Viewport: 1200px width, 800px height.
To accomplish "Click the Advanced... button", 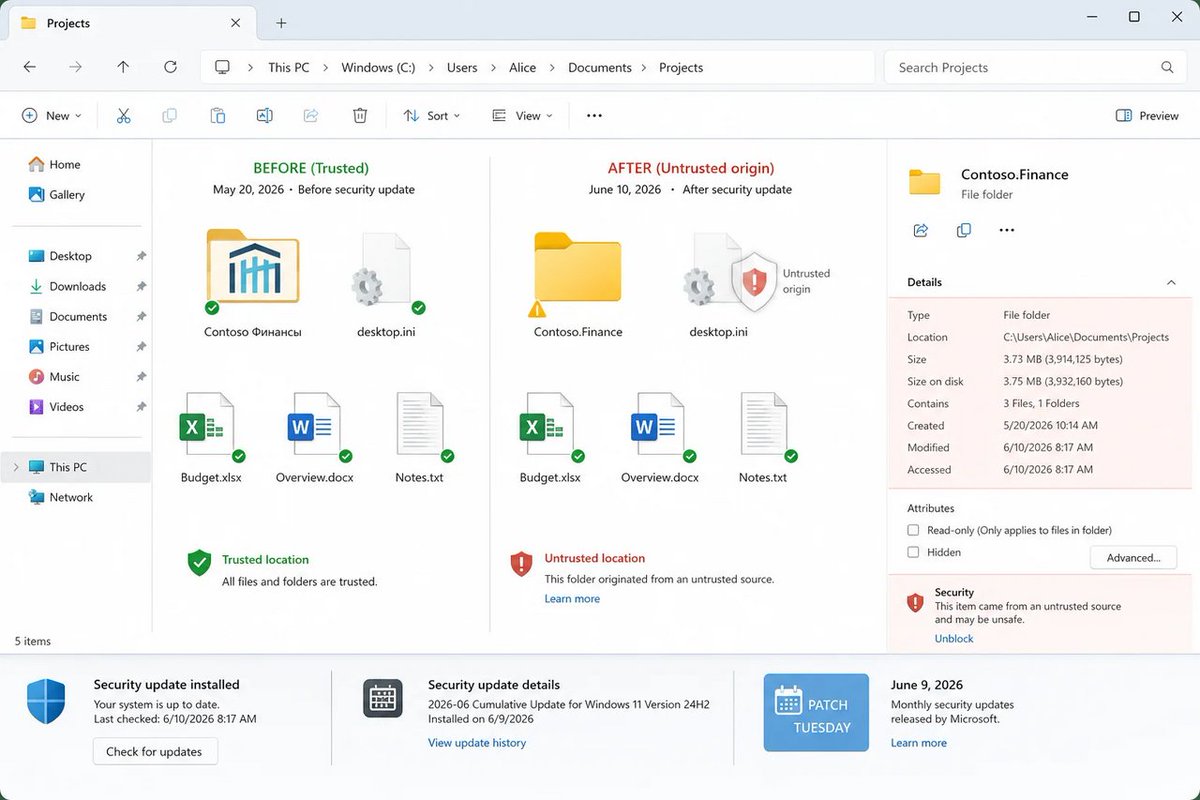I will (x=1133, y=558).
